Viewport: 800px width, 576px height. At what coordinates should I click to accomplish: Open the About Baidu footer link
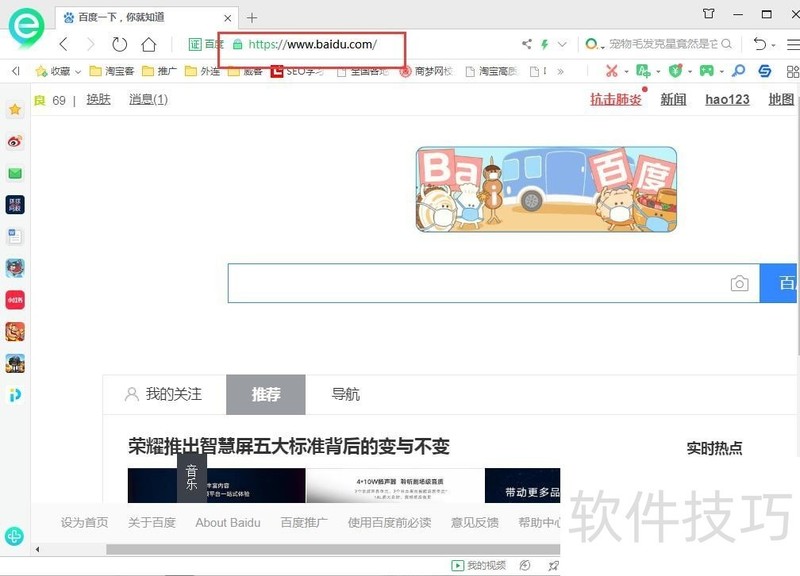tap(228, 522)
